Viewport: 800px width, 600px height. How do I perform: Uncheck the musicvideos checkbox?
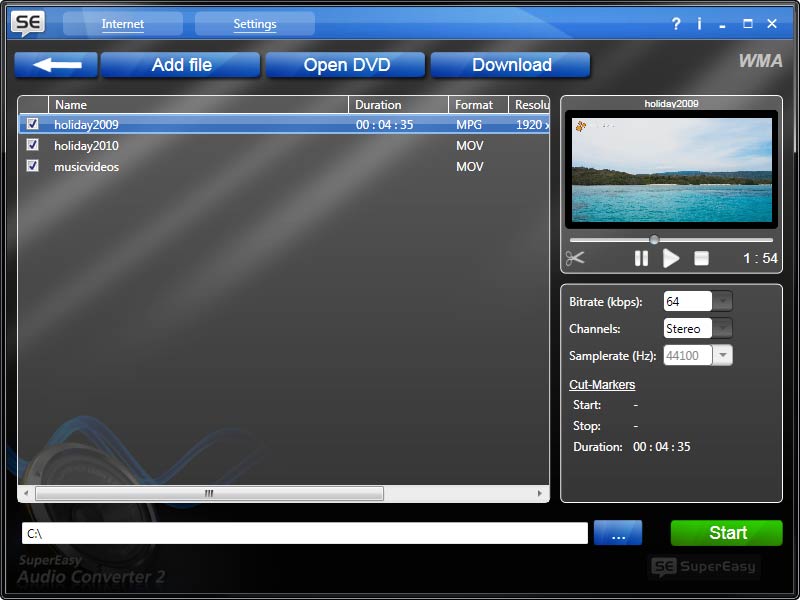tap(32, 166)
